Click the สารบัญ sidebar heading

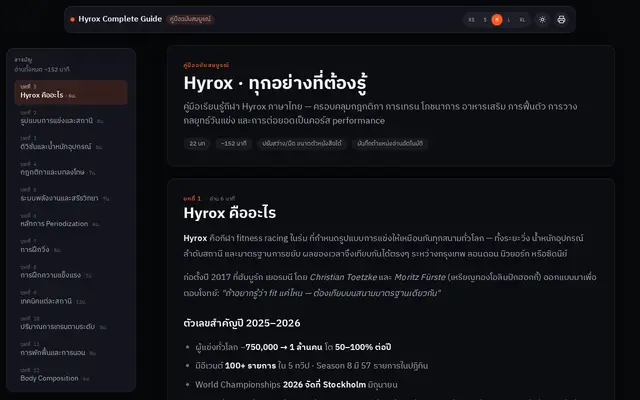[x=23, y=60]
